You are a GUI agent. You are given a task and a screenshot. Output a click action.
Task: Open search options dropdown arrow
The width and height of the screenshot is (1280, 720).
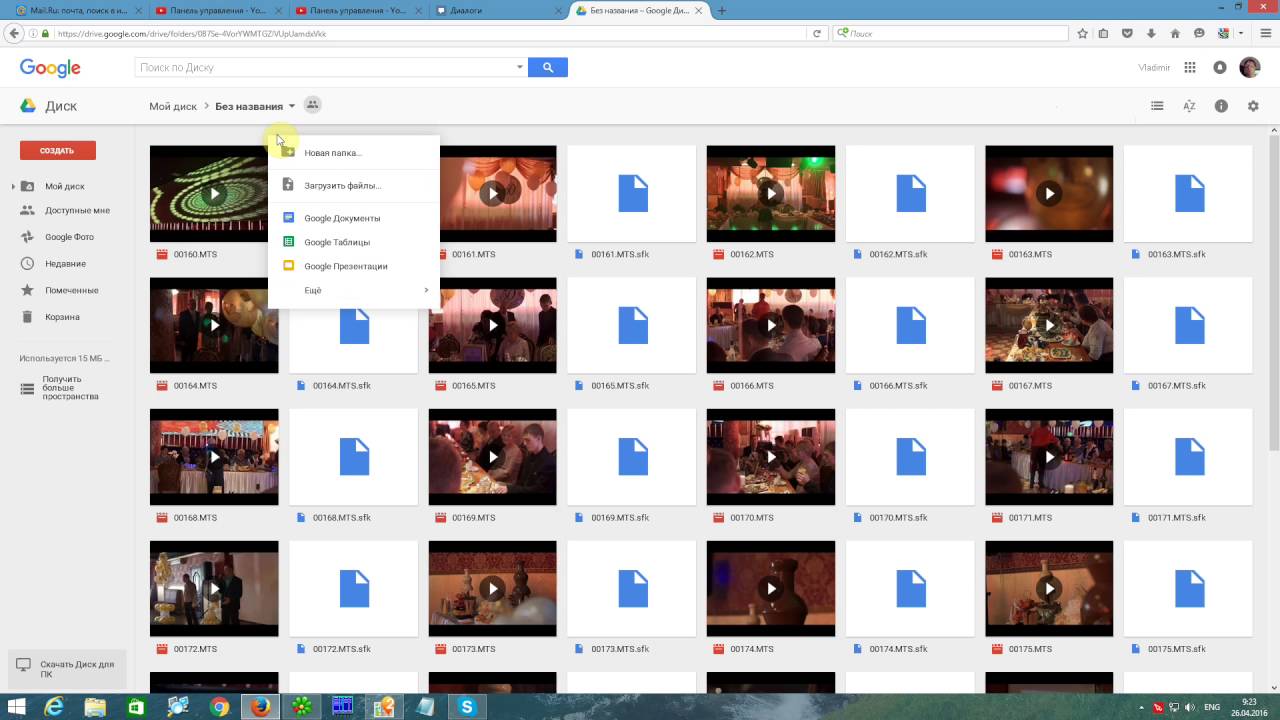click(x=519, y=67)
